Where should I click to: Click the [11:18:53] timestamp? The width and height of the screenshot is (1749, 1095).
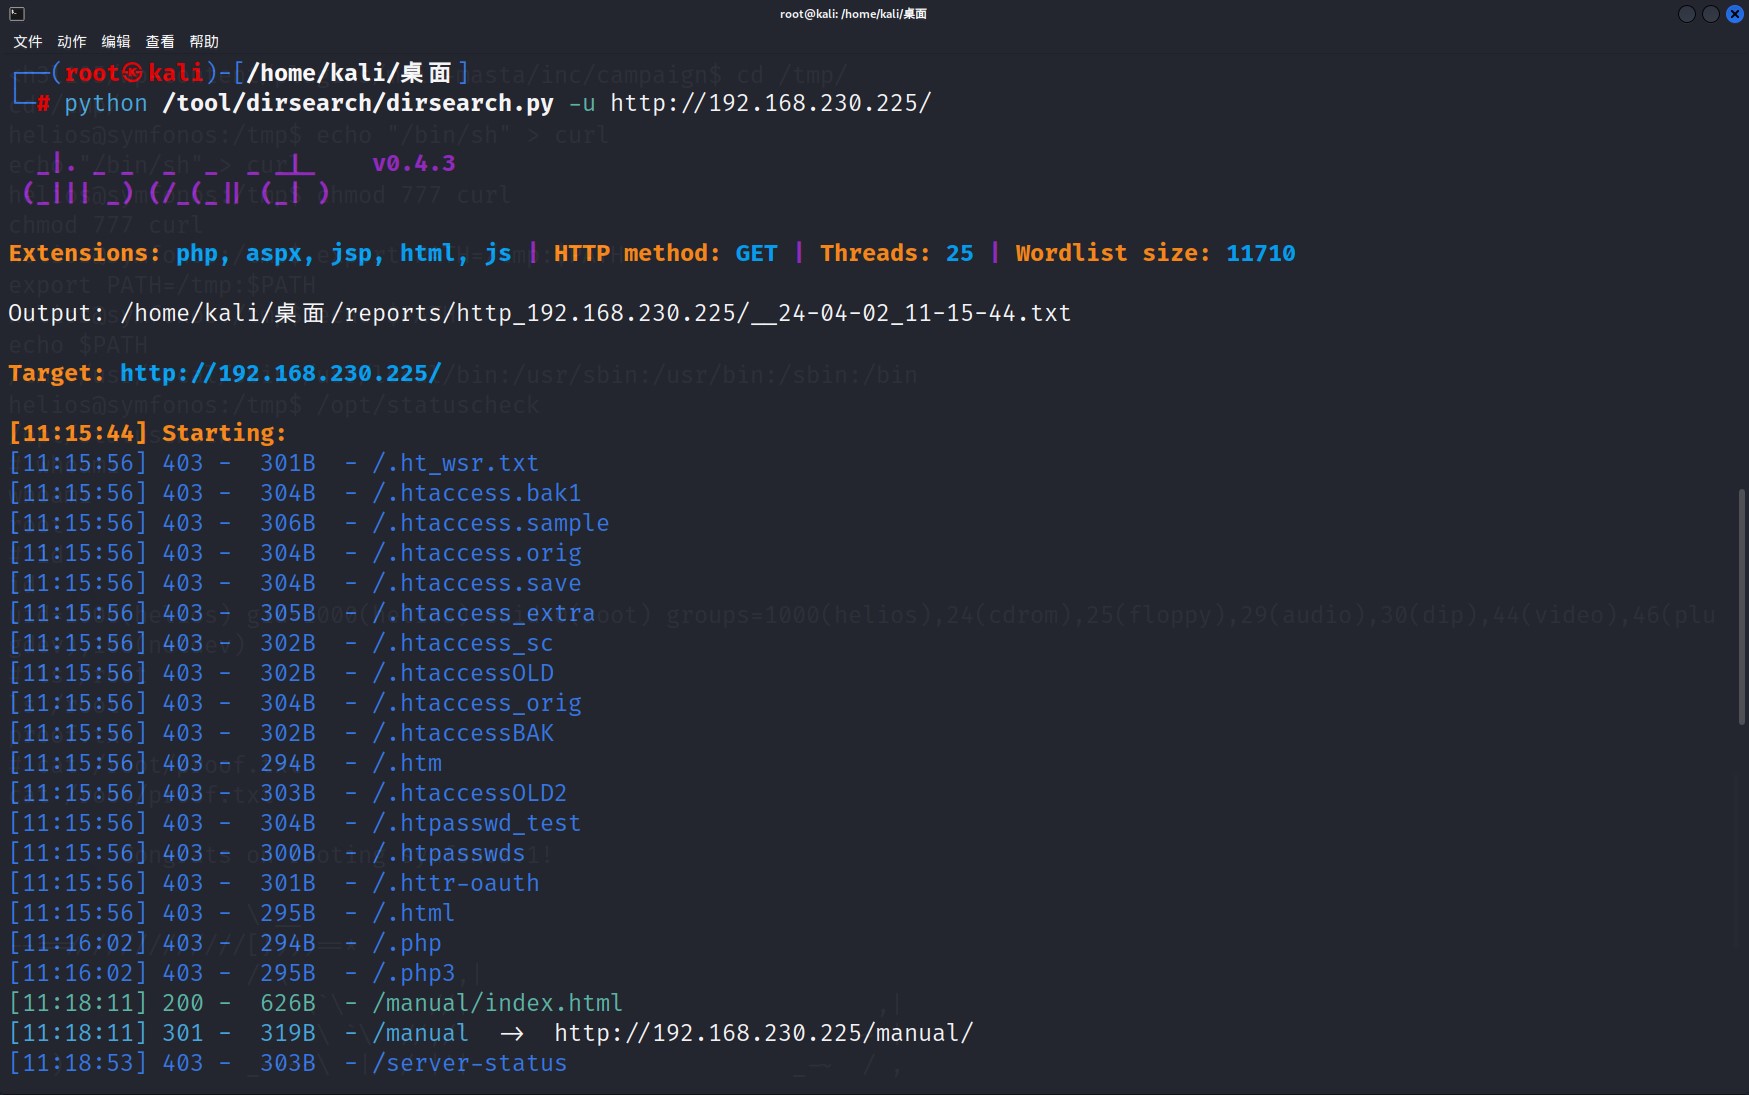(x=78, y=1063)
